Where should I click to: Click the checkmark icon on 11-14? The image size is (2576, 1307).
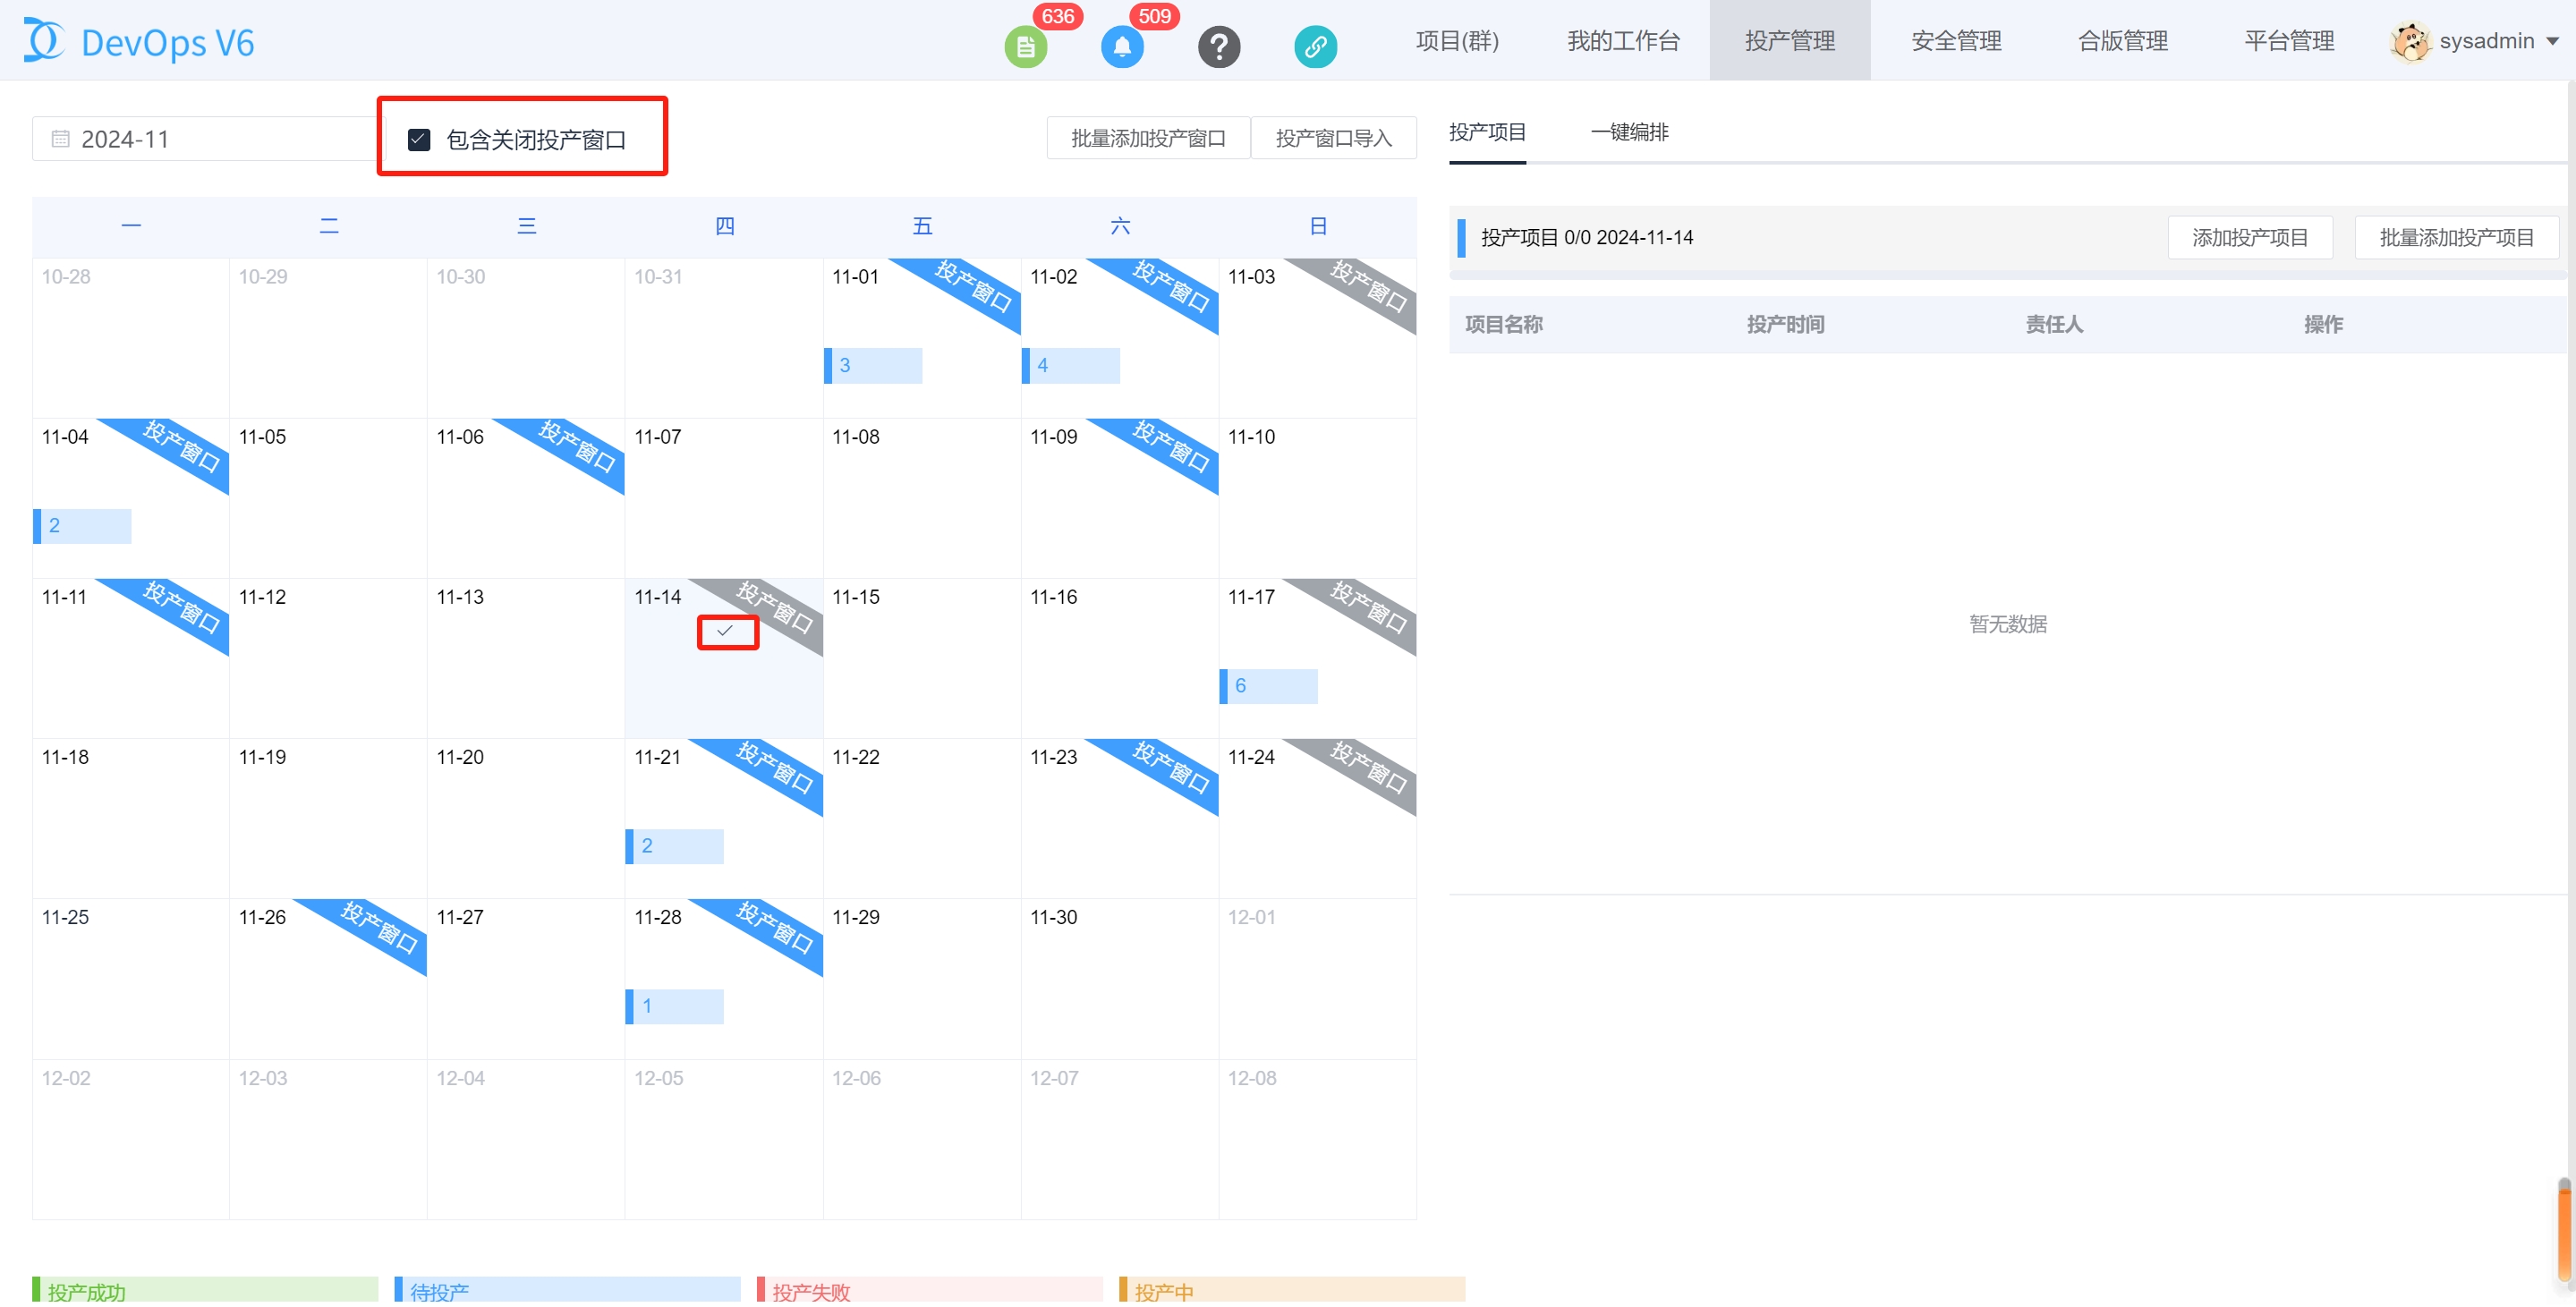(x=726, y=631)
